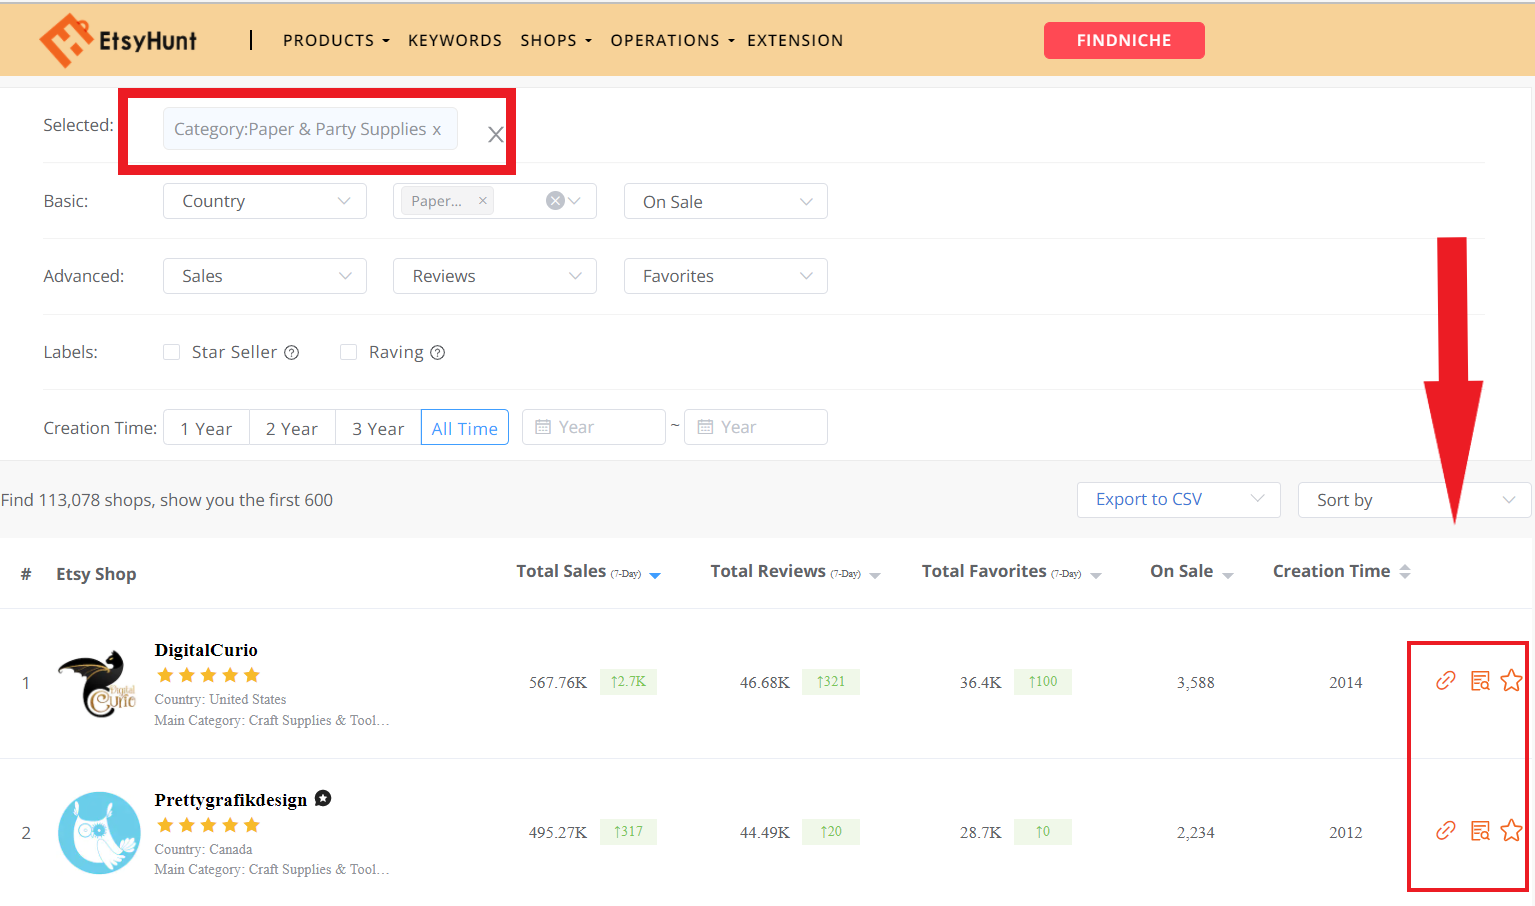This screenshot has width=1535, height=906.
Task: Sort by Total Sales arrow
Action: (x=655, y=575)
